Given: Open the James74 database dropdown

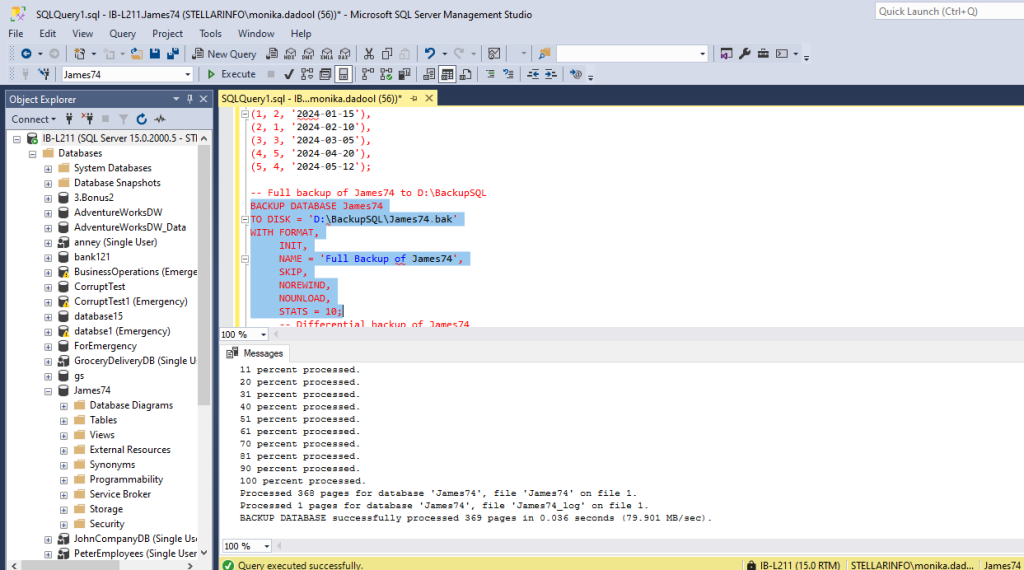Looking at the screenshot, I should [187, 74].
